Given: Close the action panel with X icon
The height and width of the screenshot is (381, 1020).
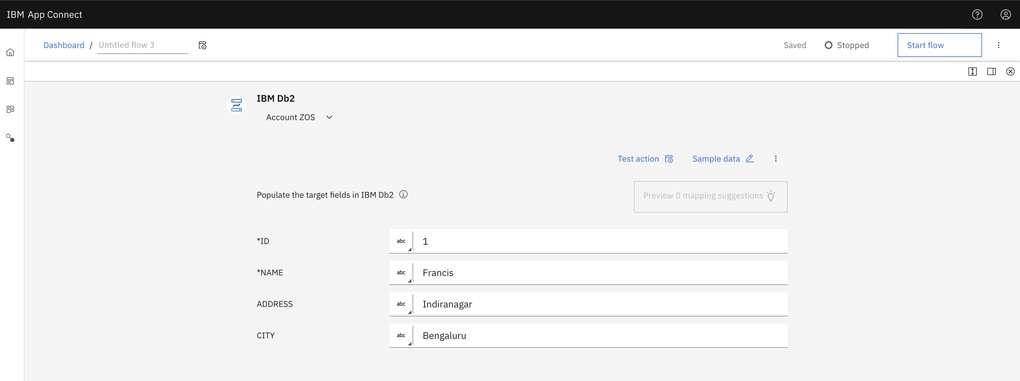Looking at the screenshot, I should click(1010, 72).
